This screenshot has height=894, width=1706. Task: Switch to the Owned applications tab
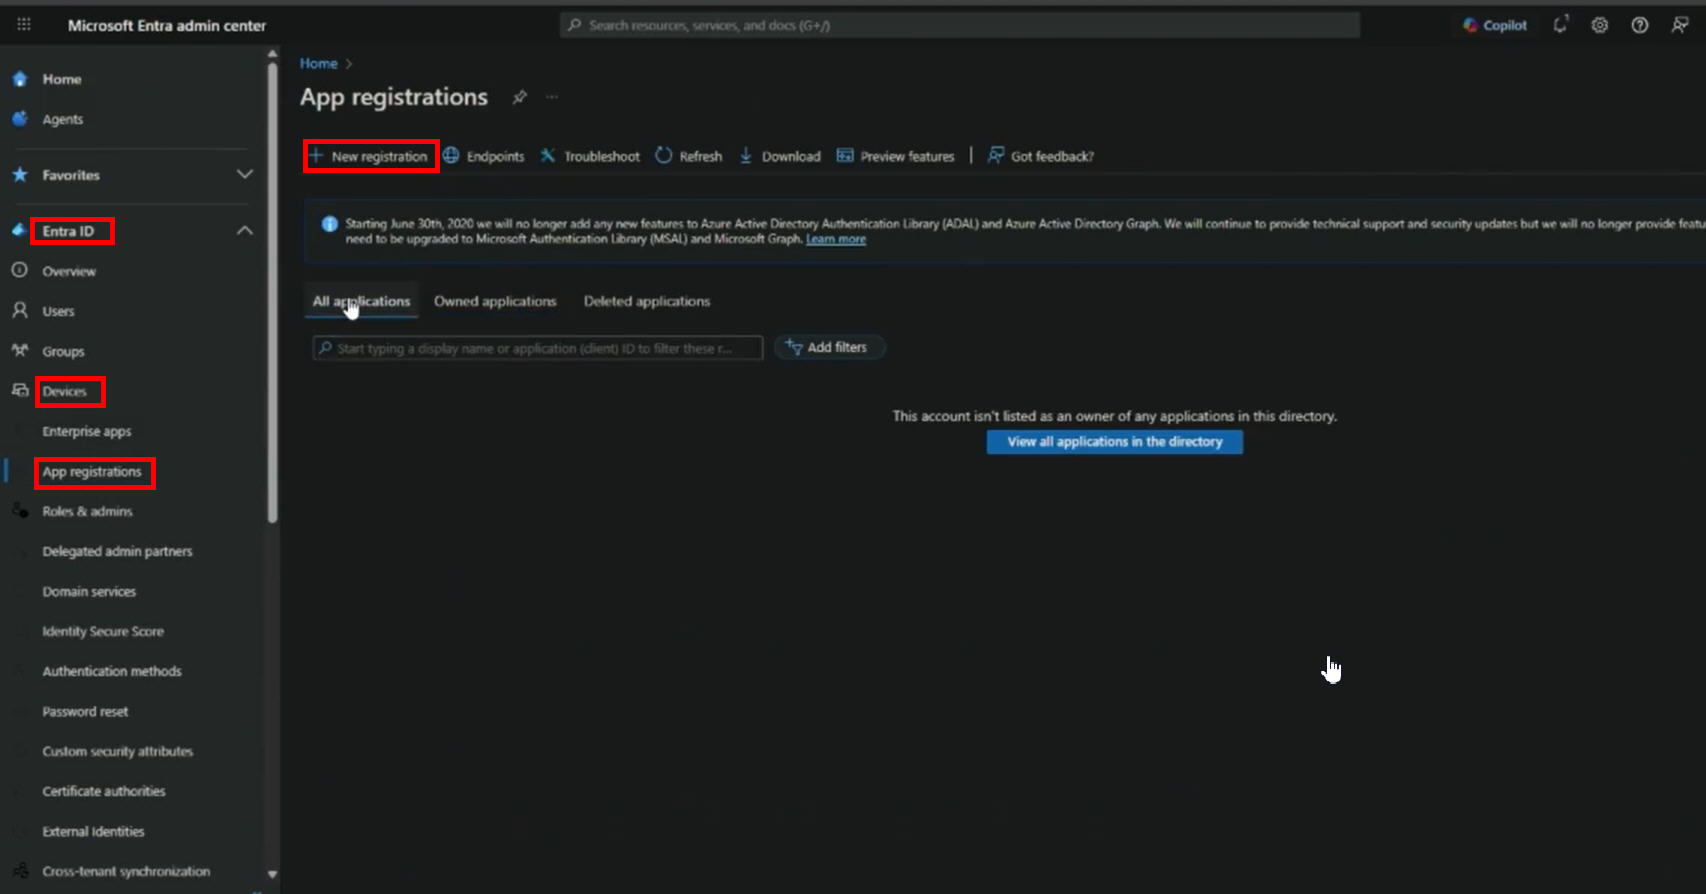tap(495, 301)
